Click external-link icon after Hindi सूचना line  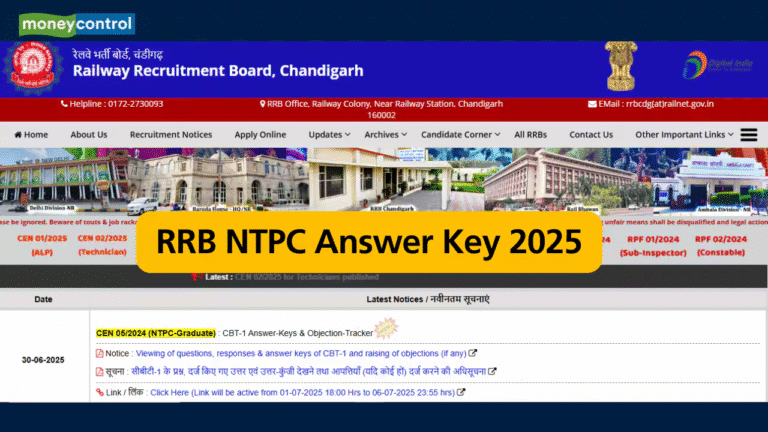pyautogui.click(x=492, y=371)
